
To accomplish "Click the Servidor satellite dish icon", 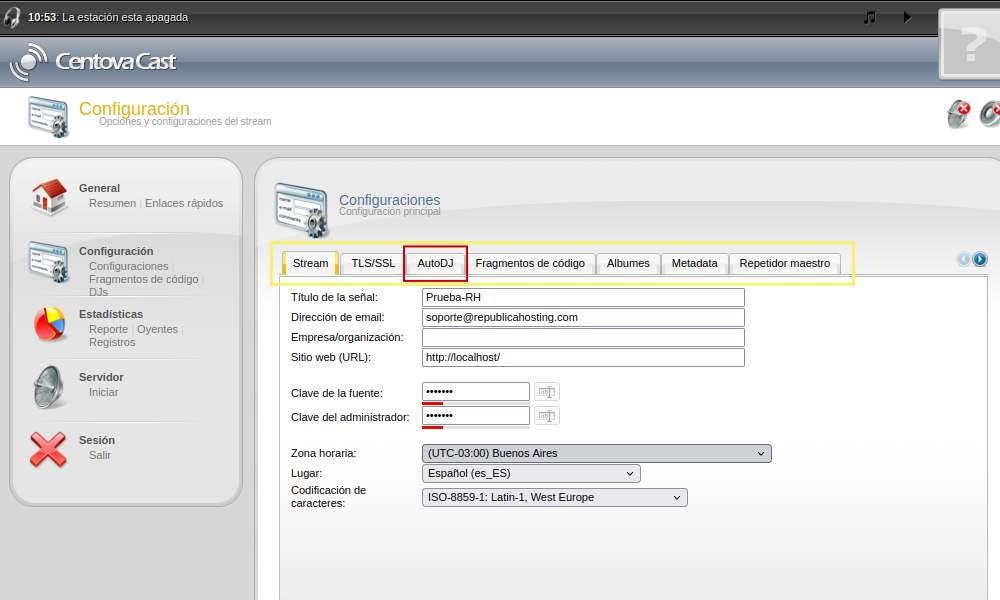I will click(x=48, y=386).
